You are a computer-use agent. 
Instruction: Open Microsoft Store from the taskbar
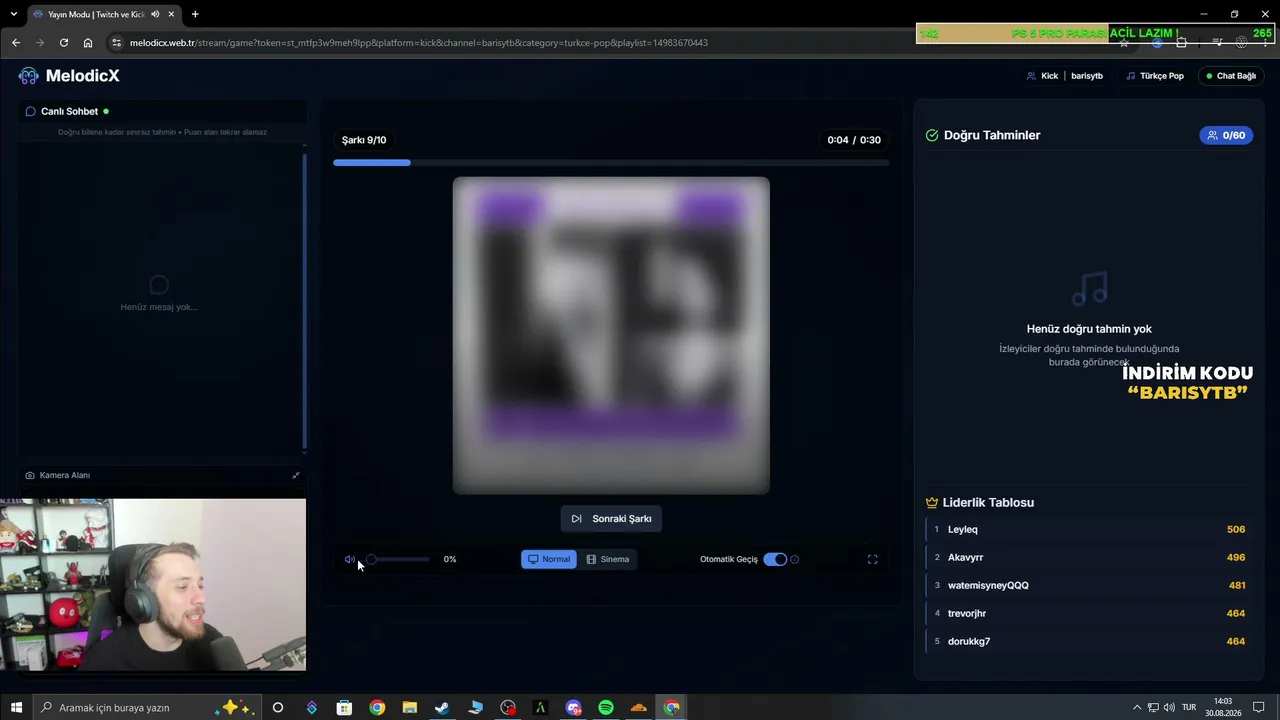(x=344, y=708)
